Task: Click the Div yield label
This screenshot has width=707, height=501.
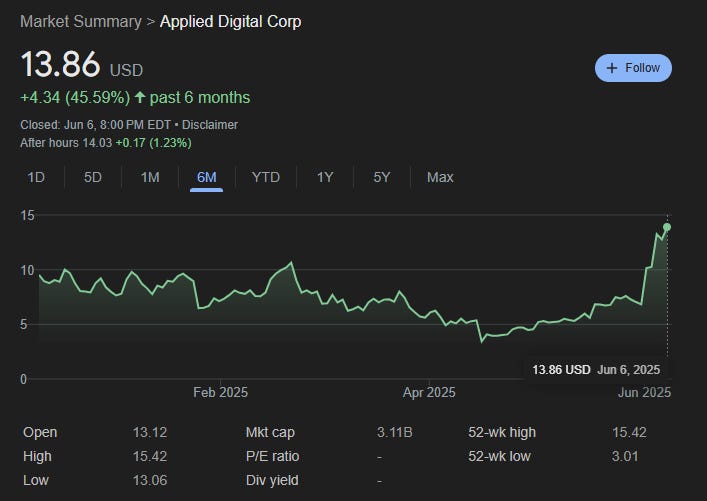Action: [272, 480]
